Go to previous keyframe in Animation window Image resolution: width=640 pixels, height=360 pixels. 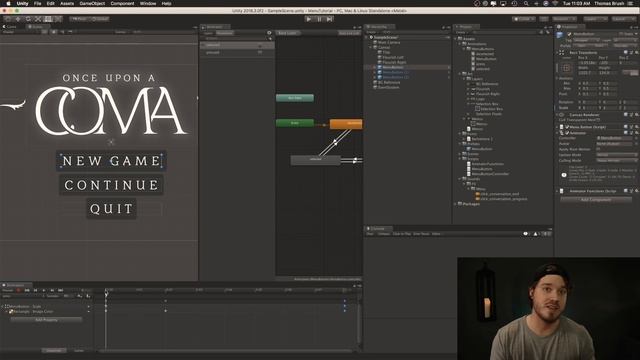tap(36, 290)
